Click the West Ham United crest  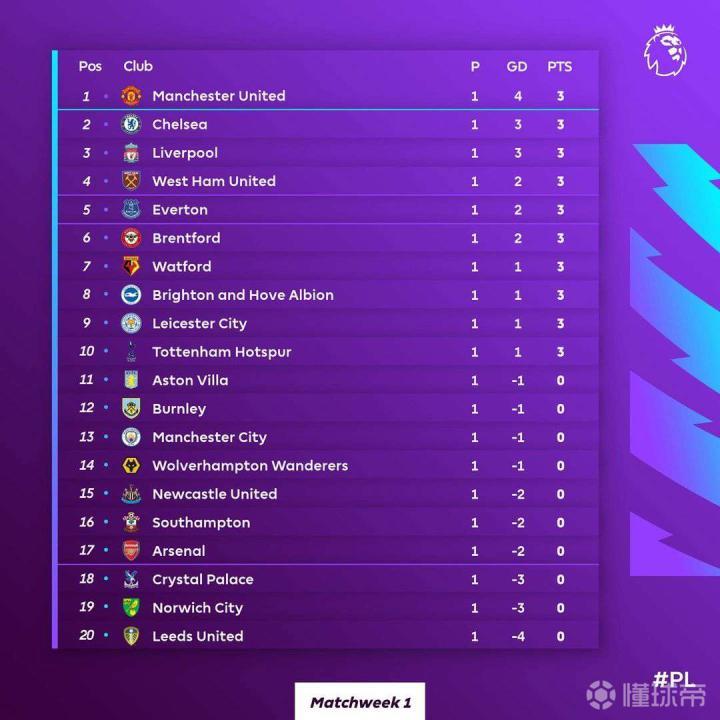pos(131,181)
